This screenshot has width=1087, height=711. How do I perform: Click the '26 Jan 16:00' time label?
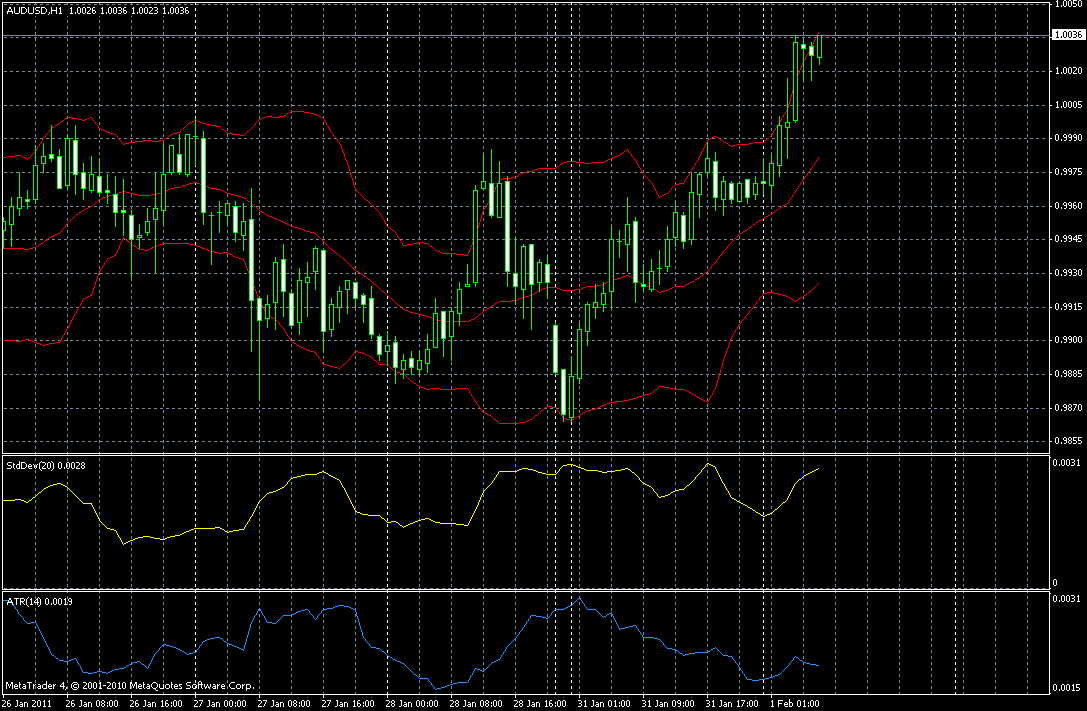[x=156, y=704]
